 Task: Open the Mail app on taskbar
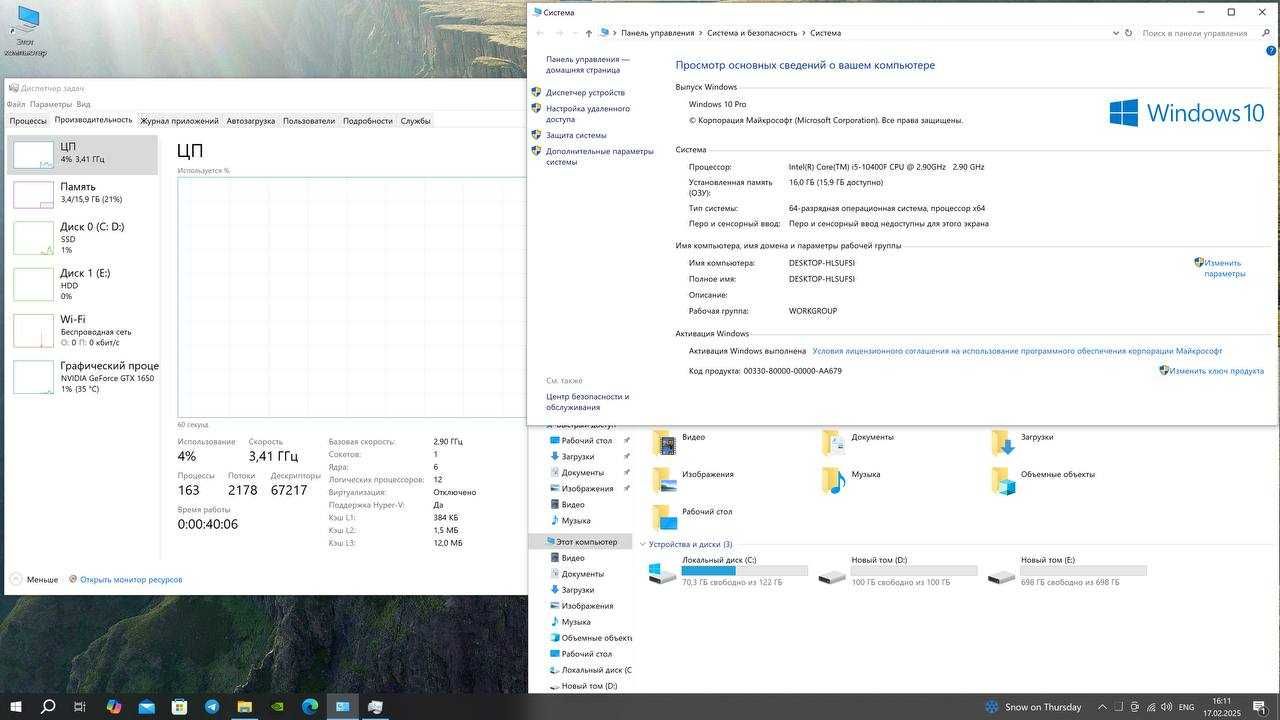click(146, 706)
